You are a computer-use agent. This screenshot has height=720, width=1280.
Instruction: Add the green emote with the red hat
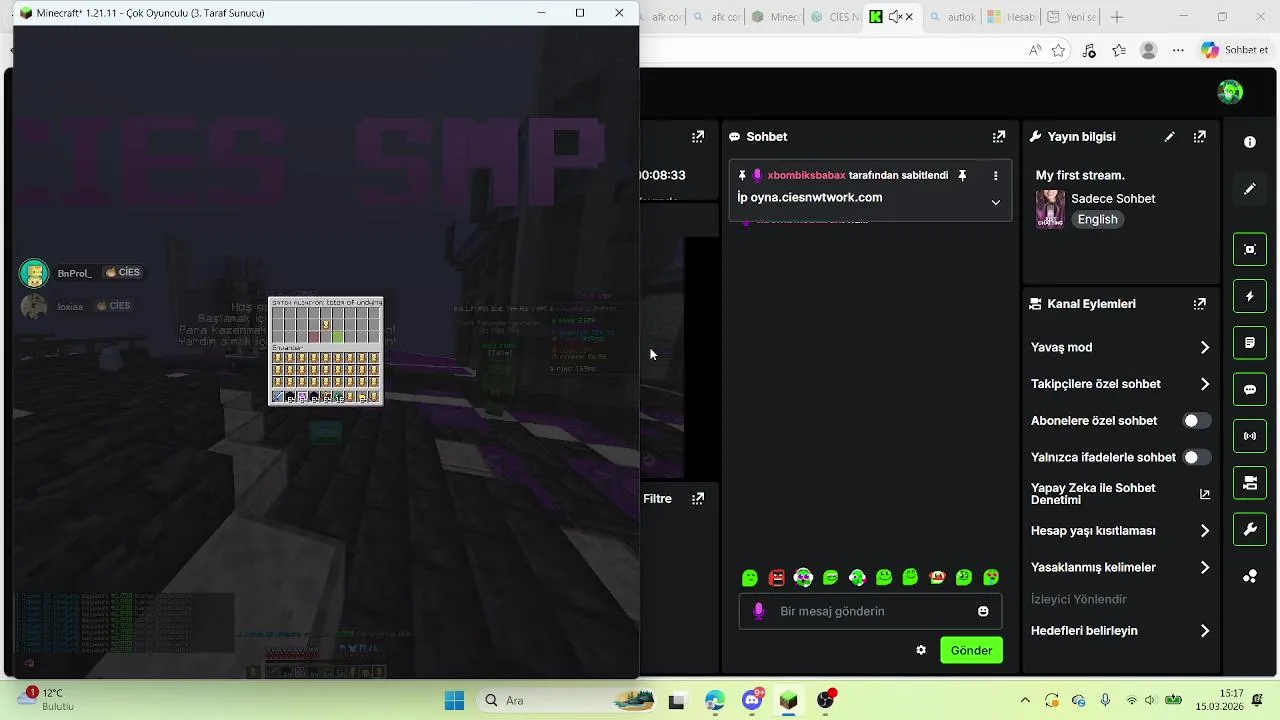(x=937, y=577)
